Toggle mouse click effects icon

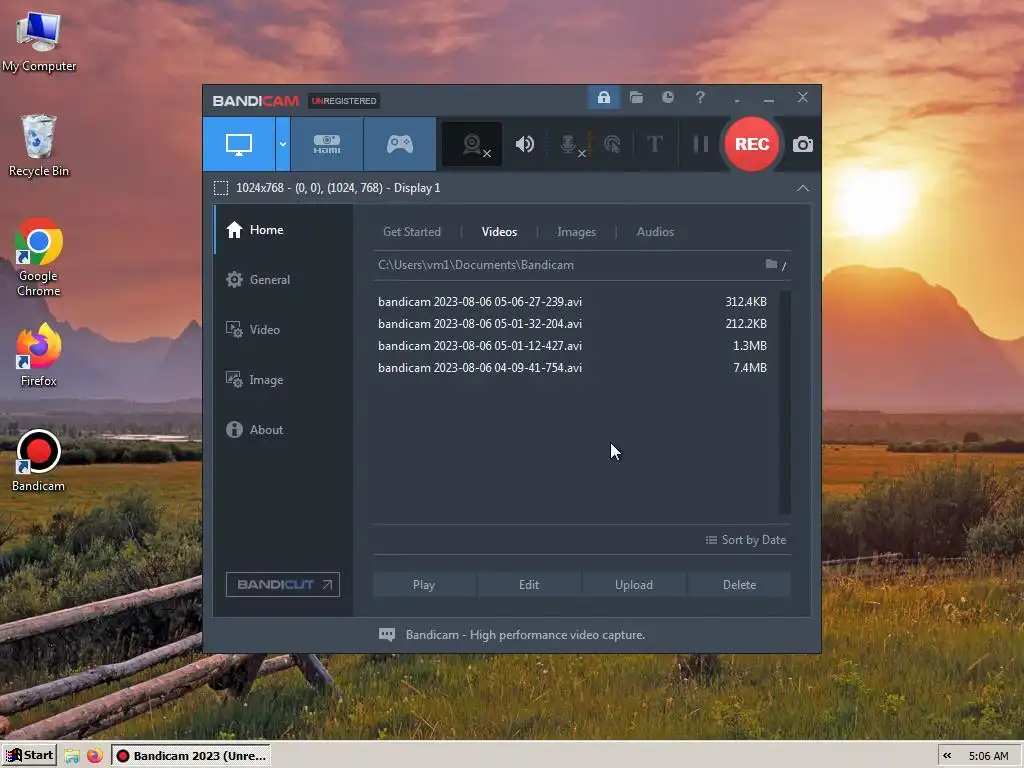(x=612, y=144)
